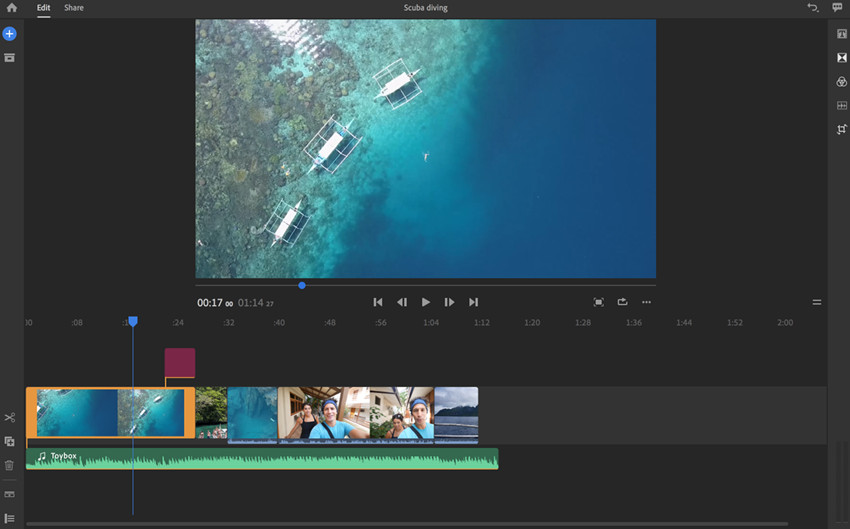Click the Undo arrow icon
The image size is (850, 529).
[813, 8]
